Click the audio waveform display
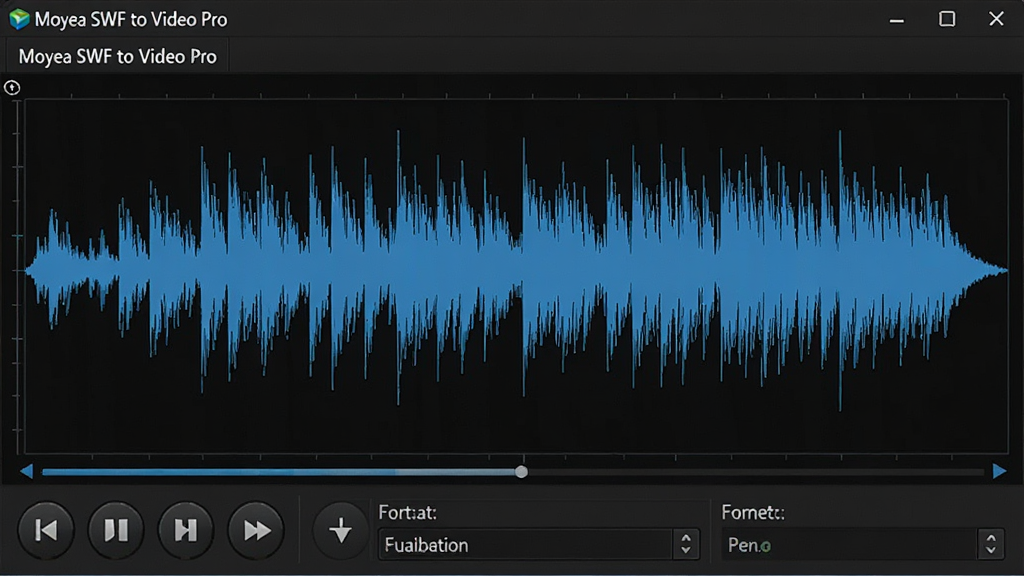 point(517,276)
